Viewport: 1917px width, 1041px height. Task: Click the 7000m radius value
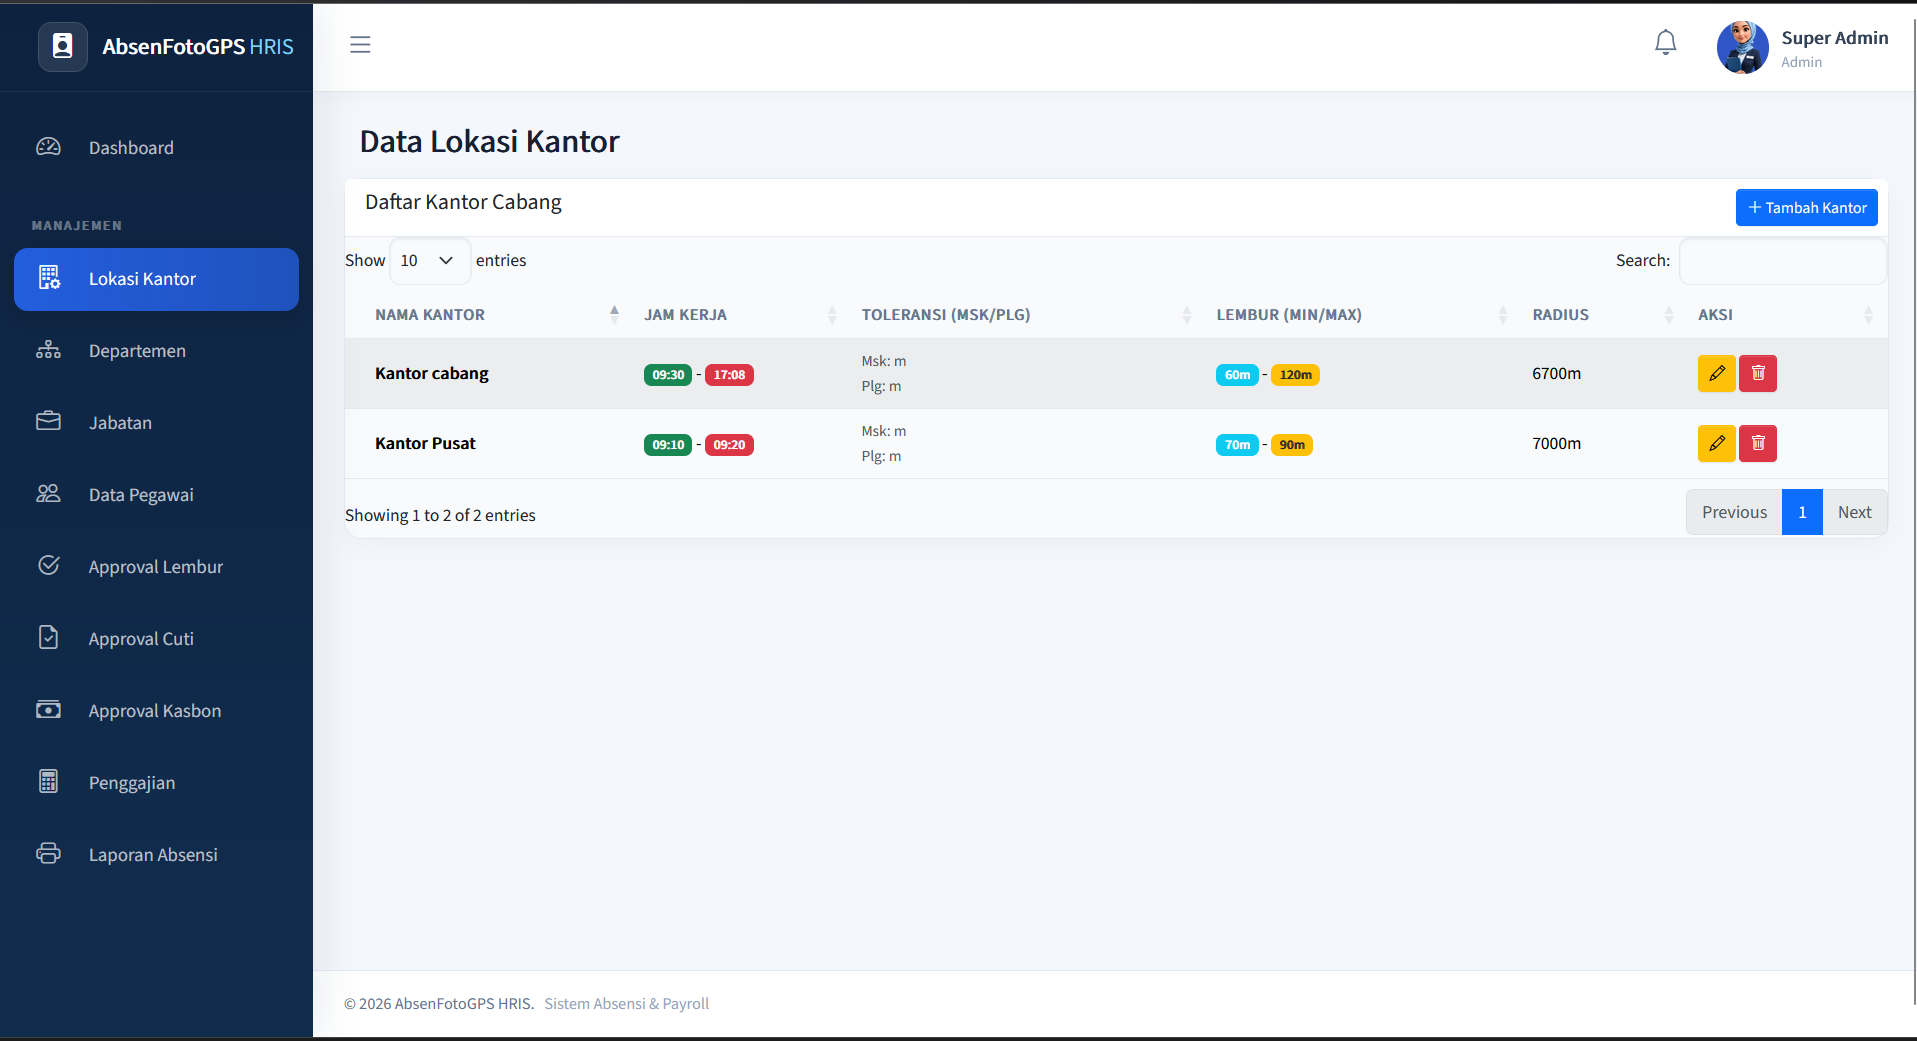click(x=1556, y=443)
